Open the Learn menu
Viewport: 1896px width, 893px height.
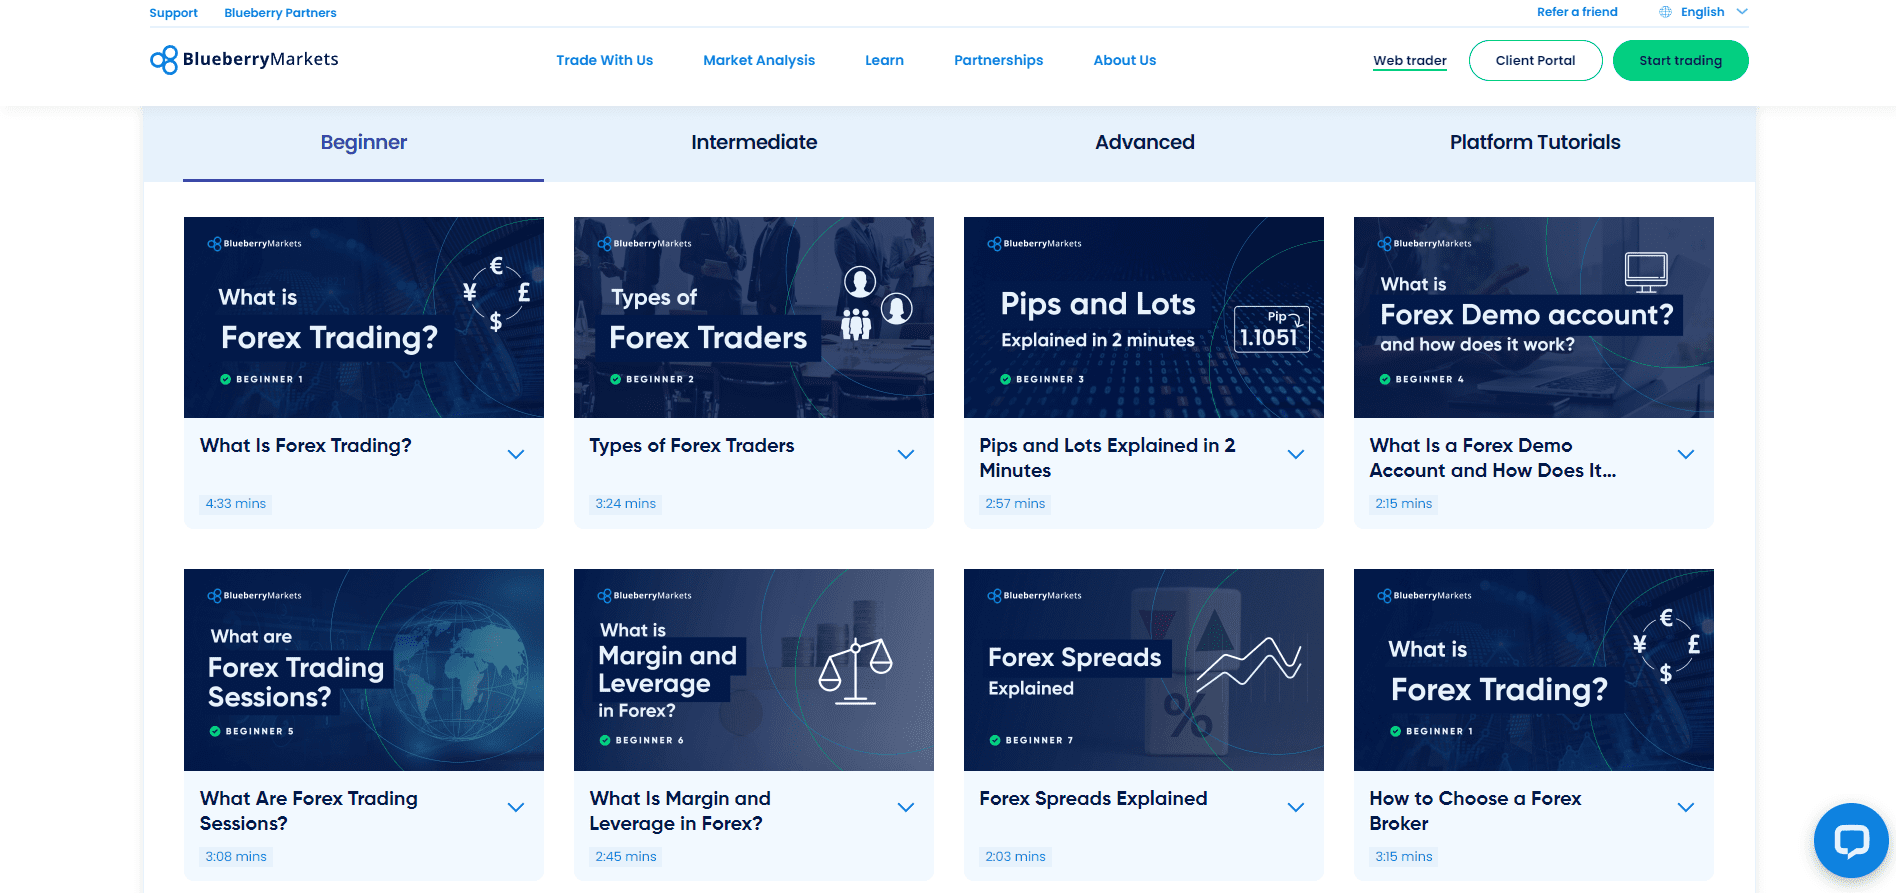[x=884, y=60]
